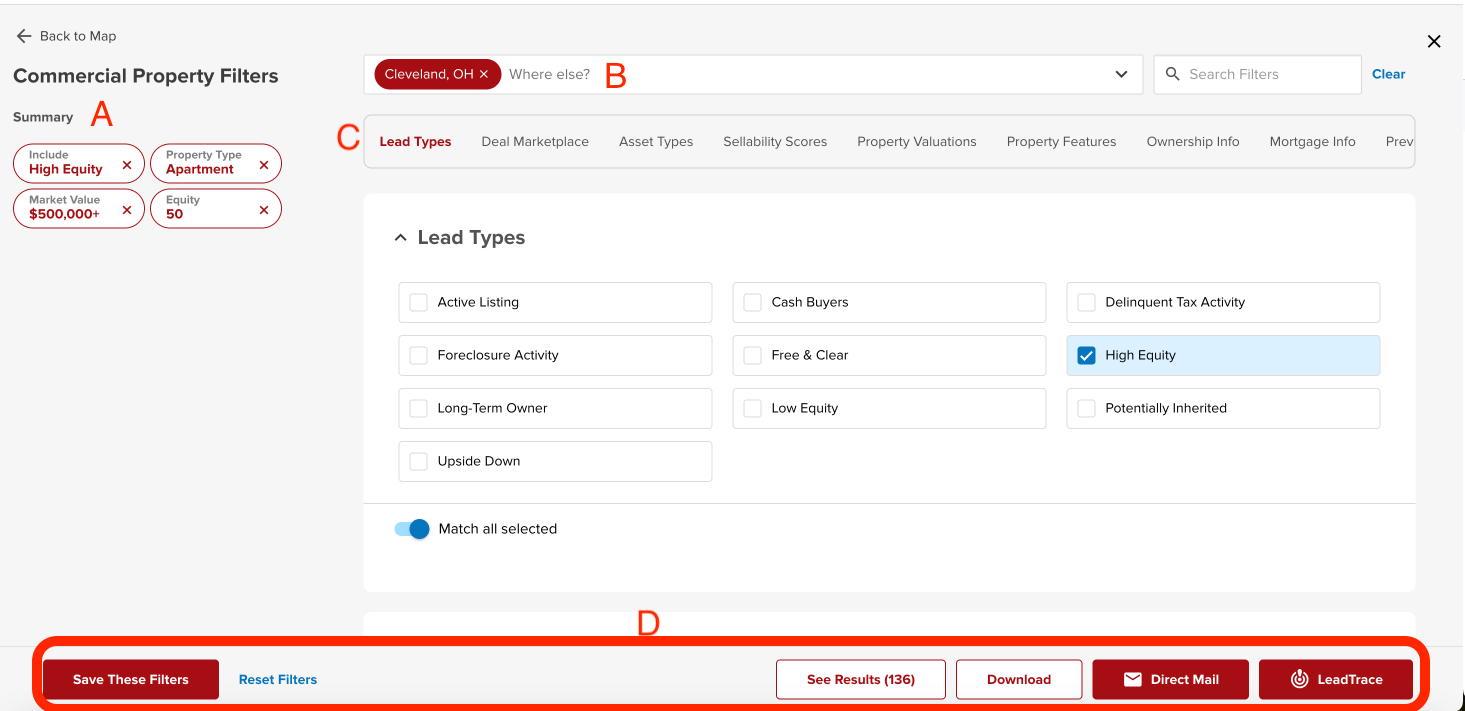Viewport: 1465px width, 711px height.
Task: Remove the Apartment property type chip
Action: point(264,165)
